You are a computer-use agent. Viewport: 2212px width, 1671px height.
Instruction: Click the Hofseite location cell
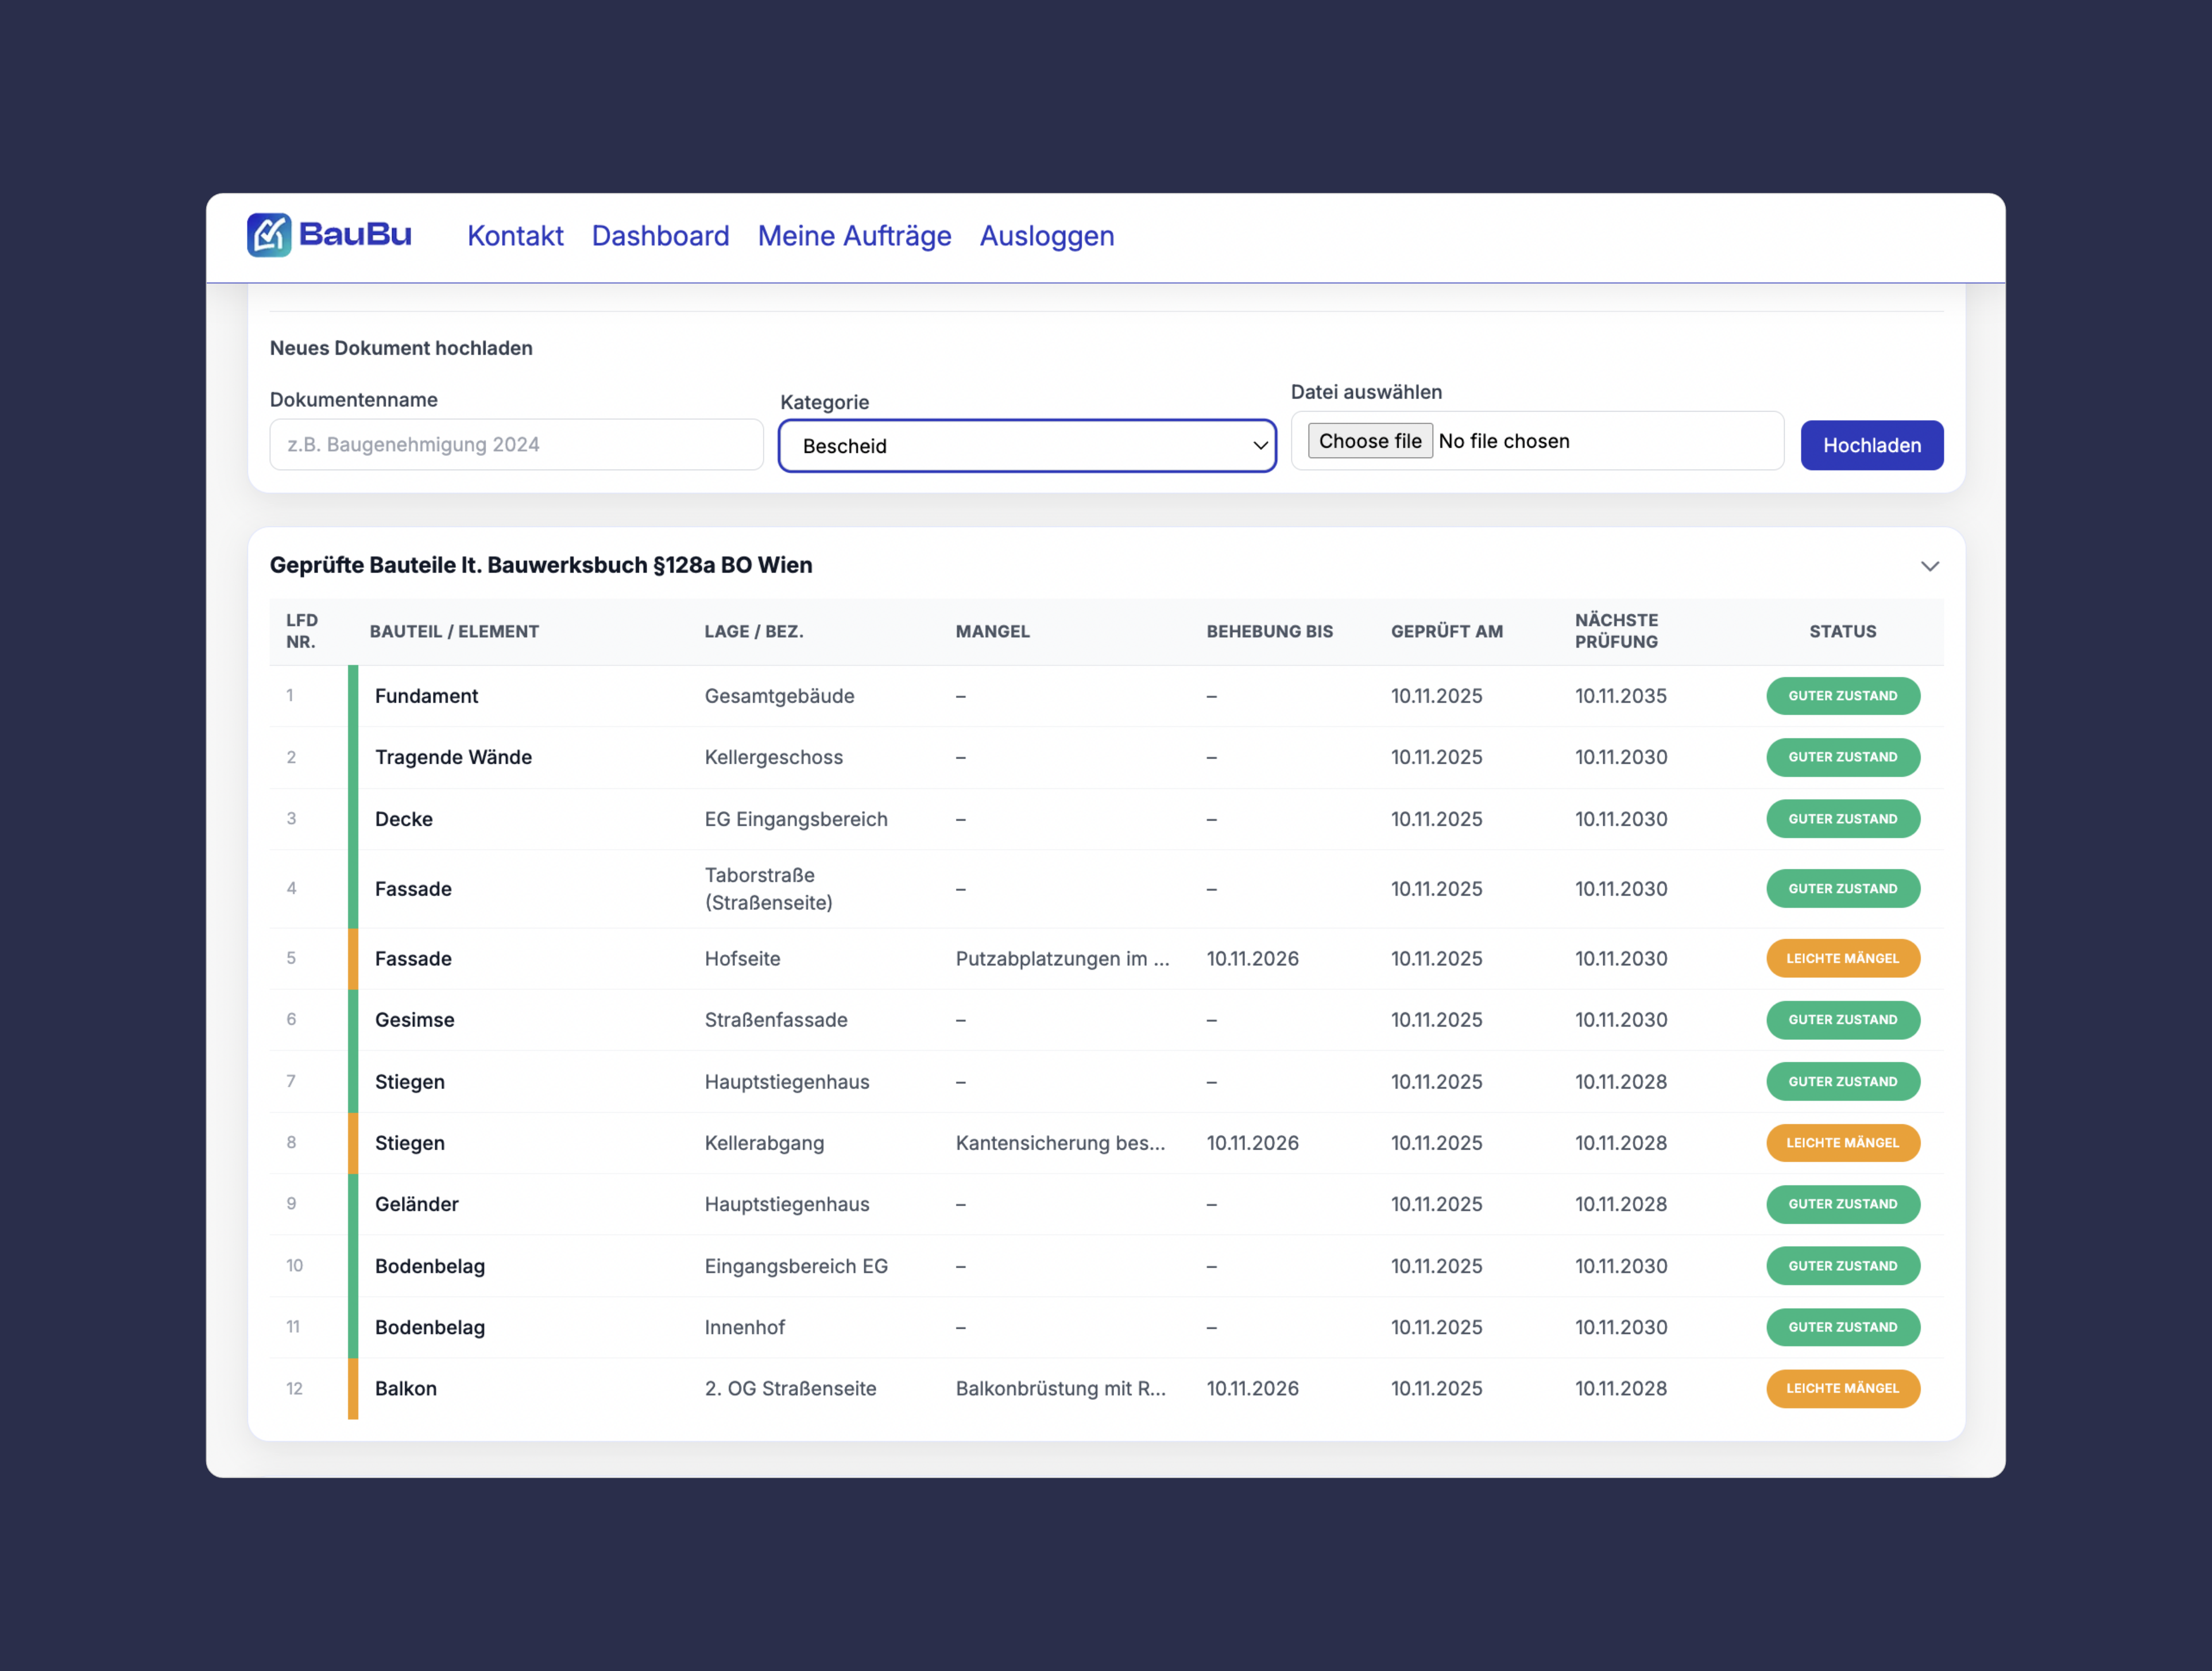[742, 958]
